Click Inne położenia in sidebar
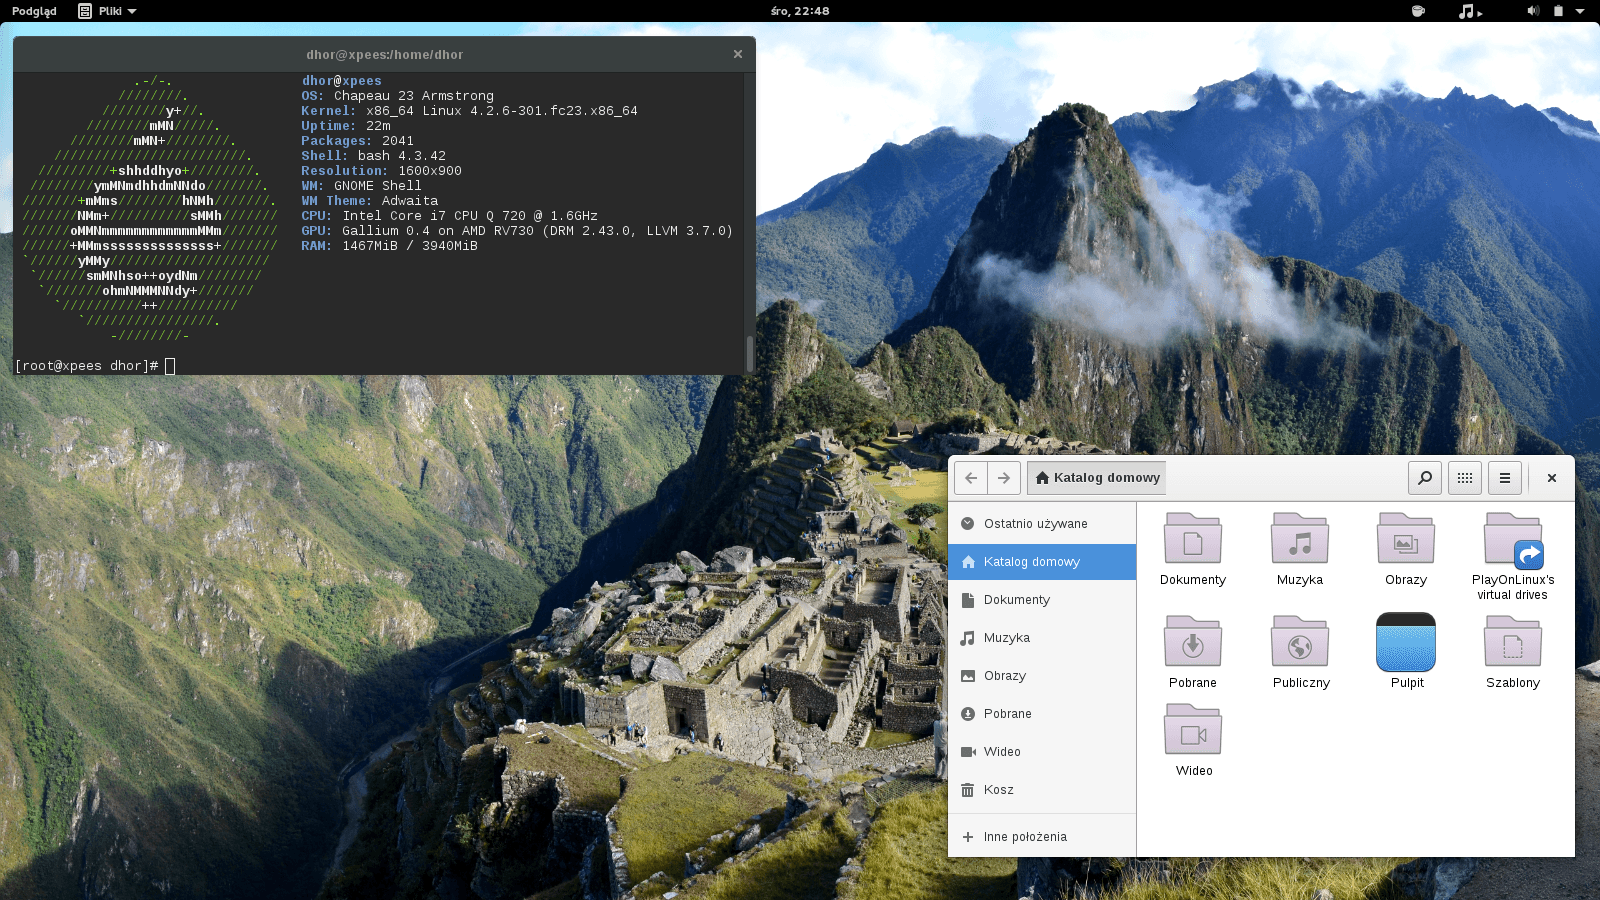 click(1042, 837)
